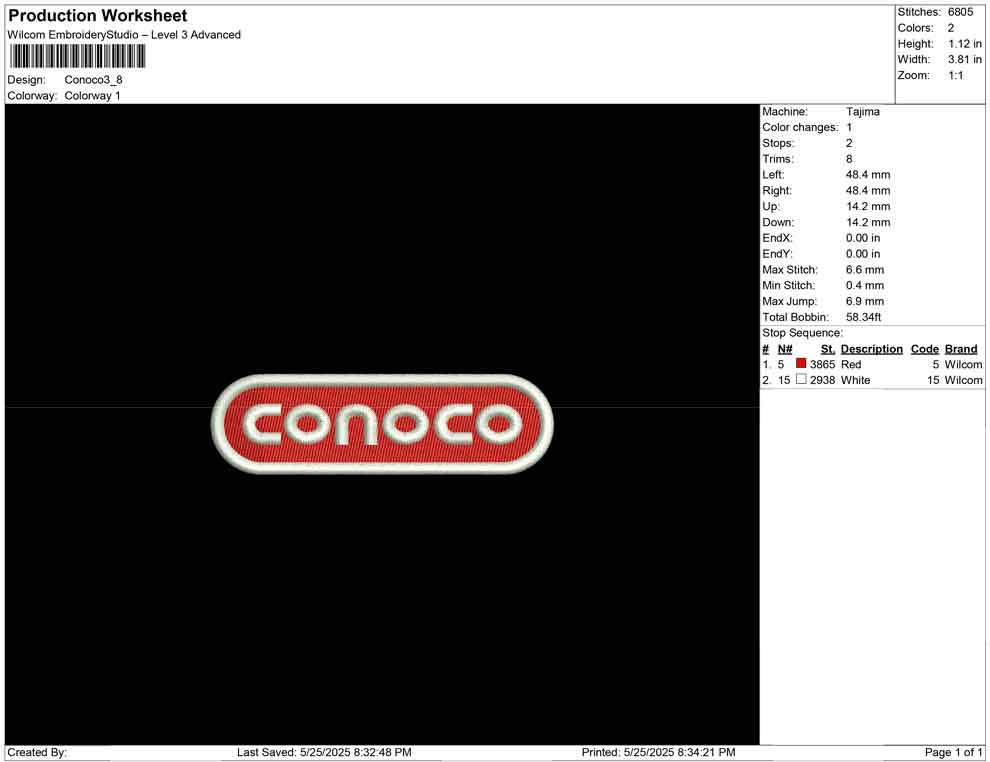This screenshot has width=990, height=762.
Task: Click the 'Created By:' footer label
Action: (37, 752)
